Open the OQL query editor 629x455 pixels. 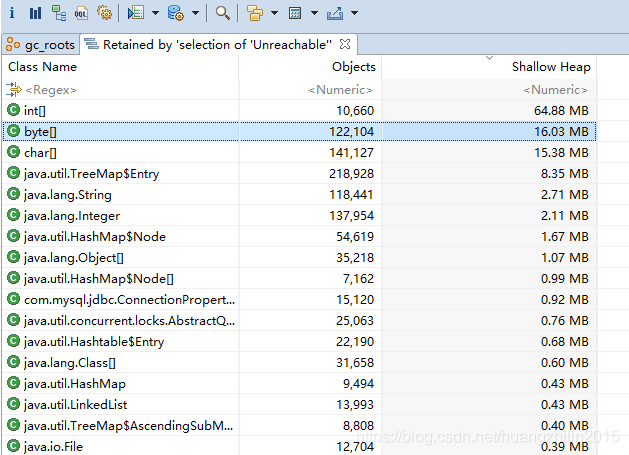81,13
